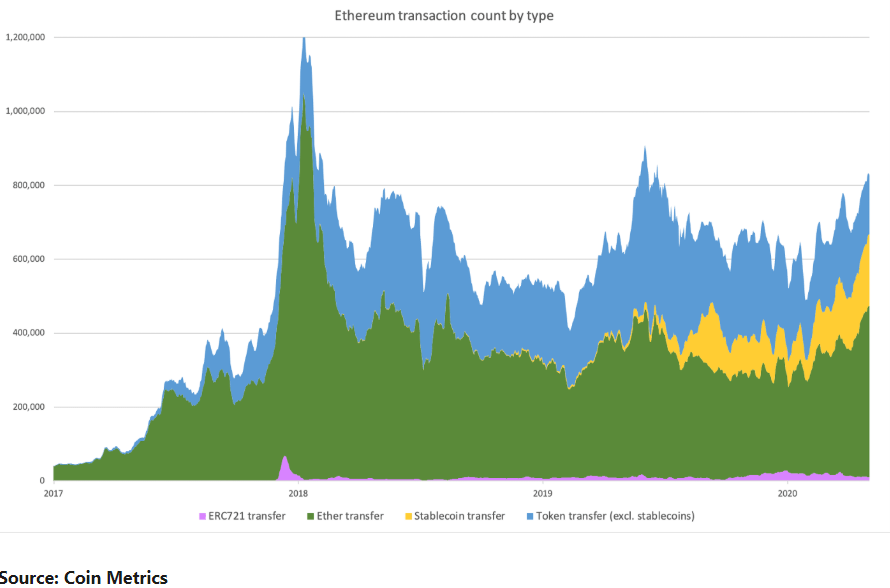Image resolution: width=890 pixels, height=588 pixels.
Task: Click the 'Source: Coin Metrics' text
Action: [84, 576]
